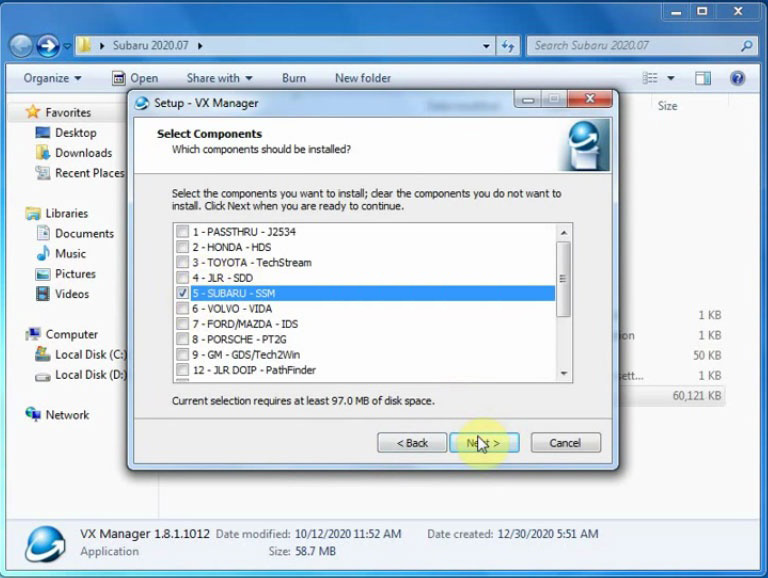Click the 60,121 KB size cell
The image size is (768, 578).
[x=696, y=396]
